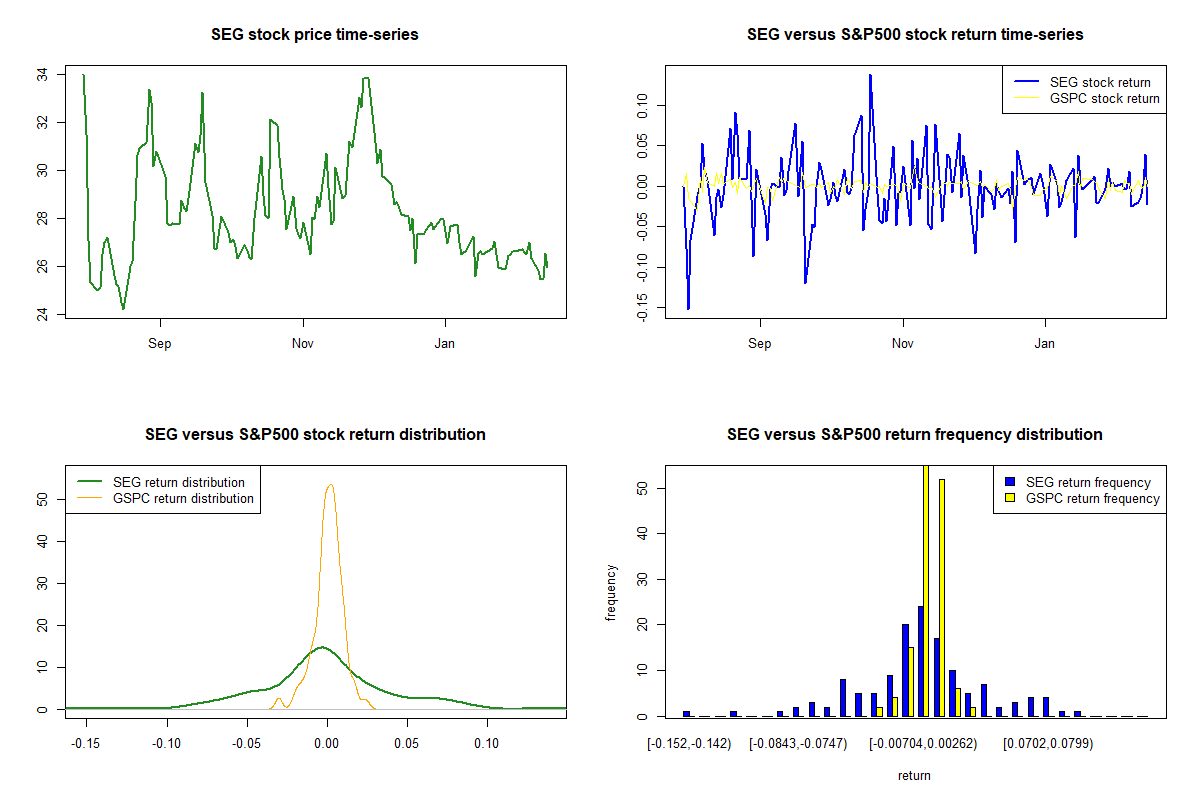Viewport: 1200px width, 800px height.
Task: Click the vertical 'frequency' axis label
Action: pos(611,592)
